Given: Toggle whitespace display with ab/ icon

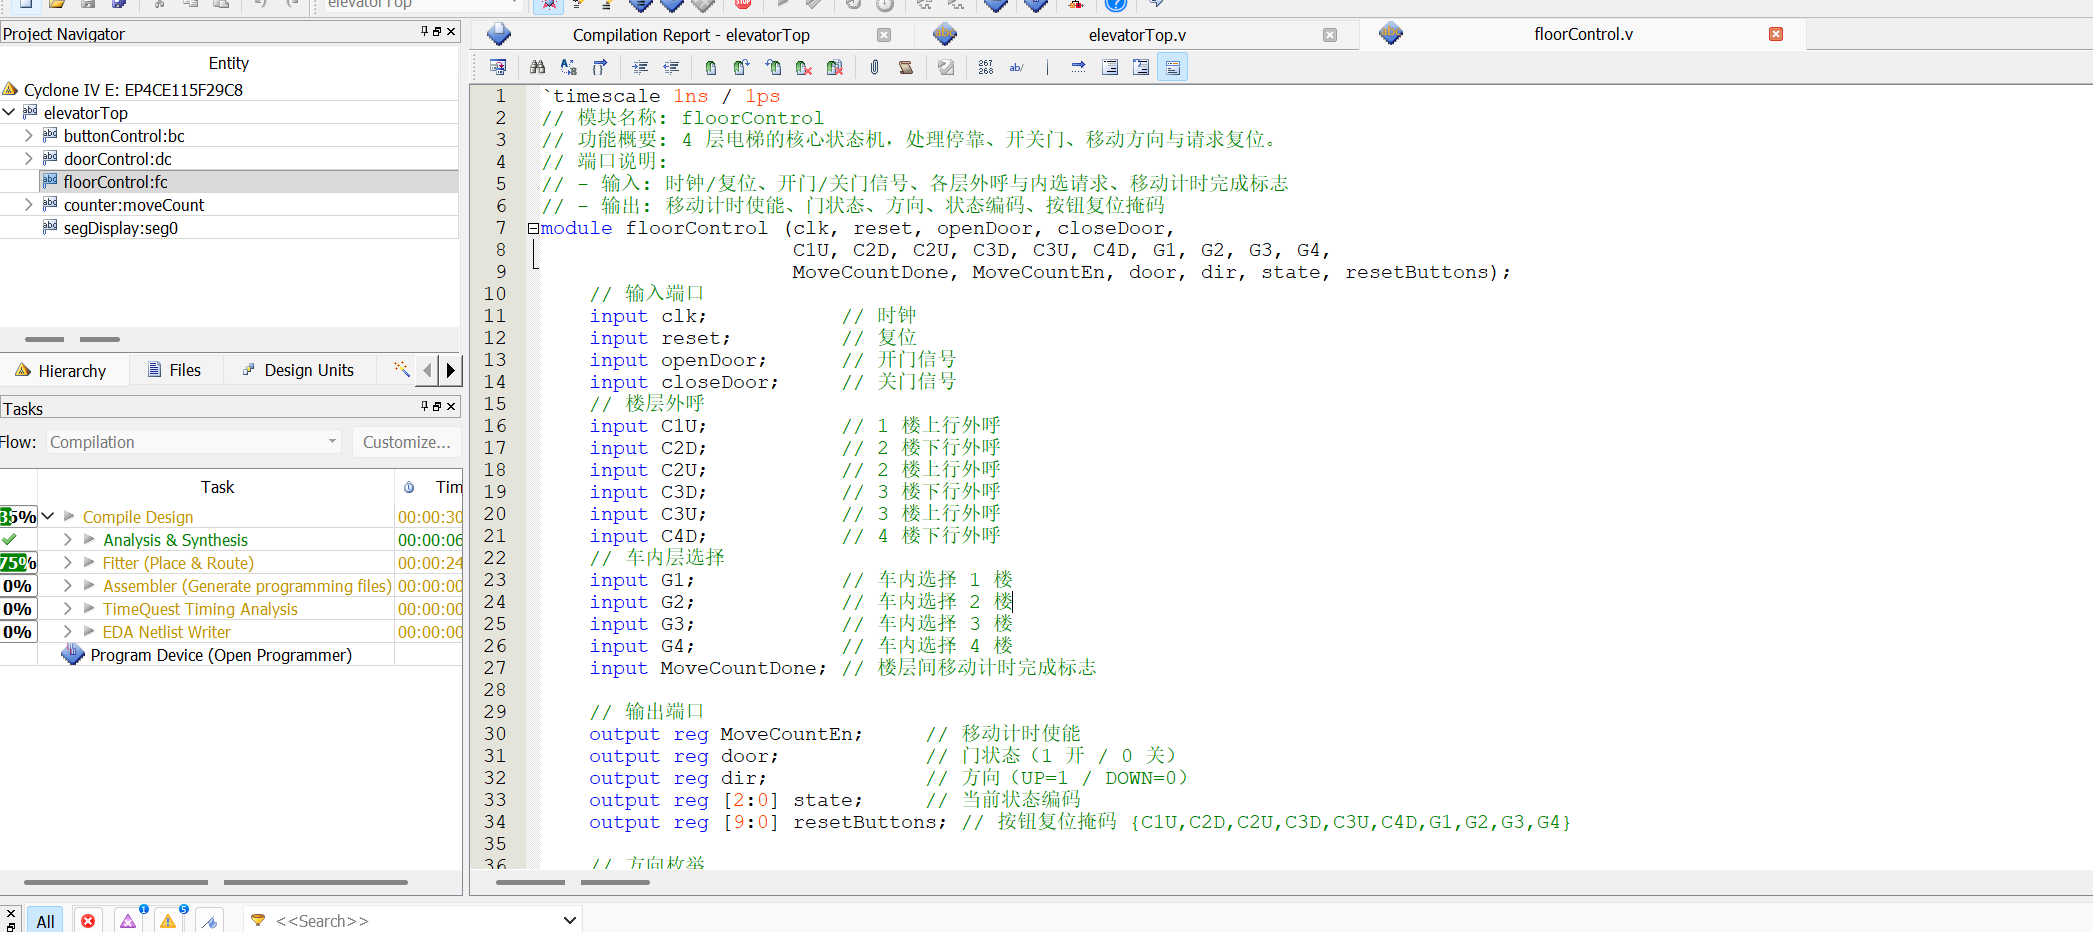Looking at the screenshot, I should 1017,67.
